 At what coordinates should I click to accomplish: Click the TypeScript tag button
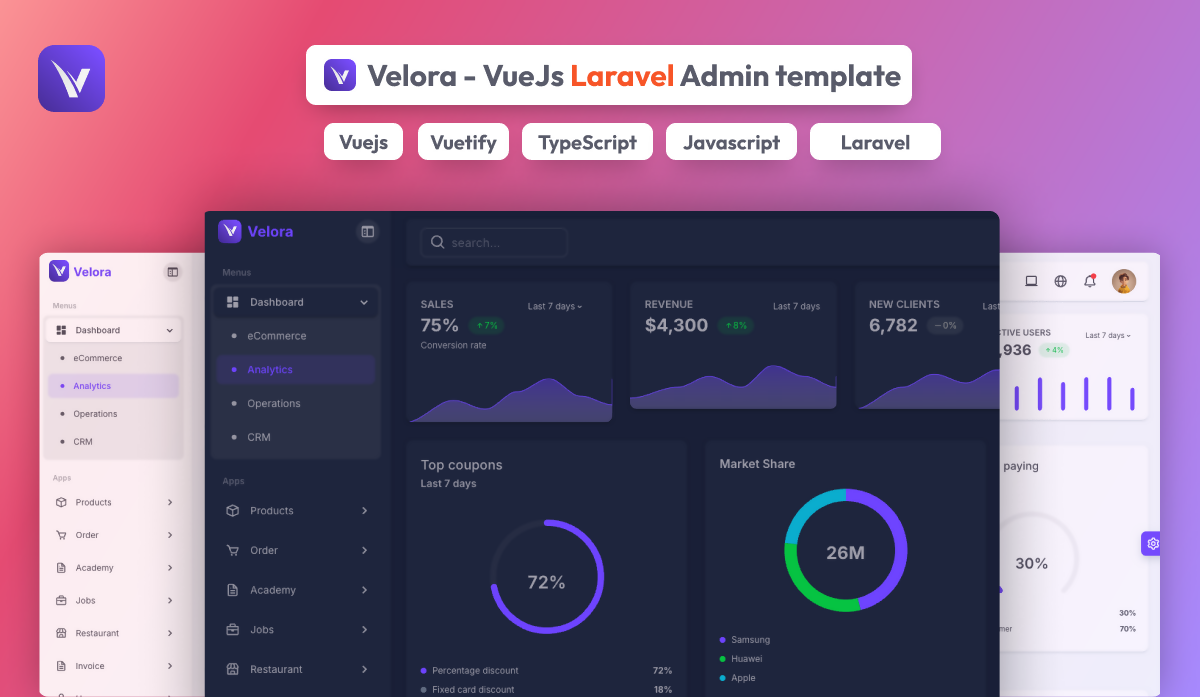587,142
